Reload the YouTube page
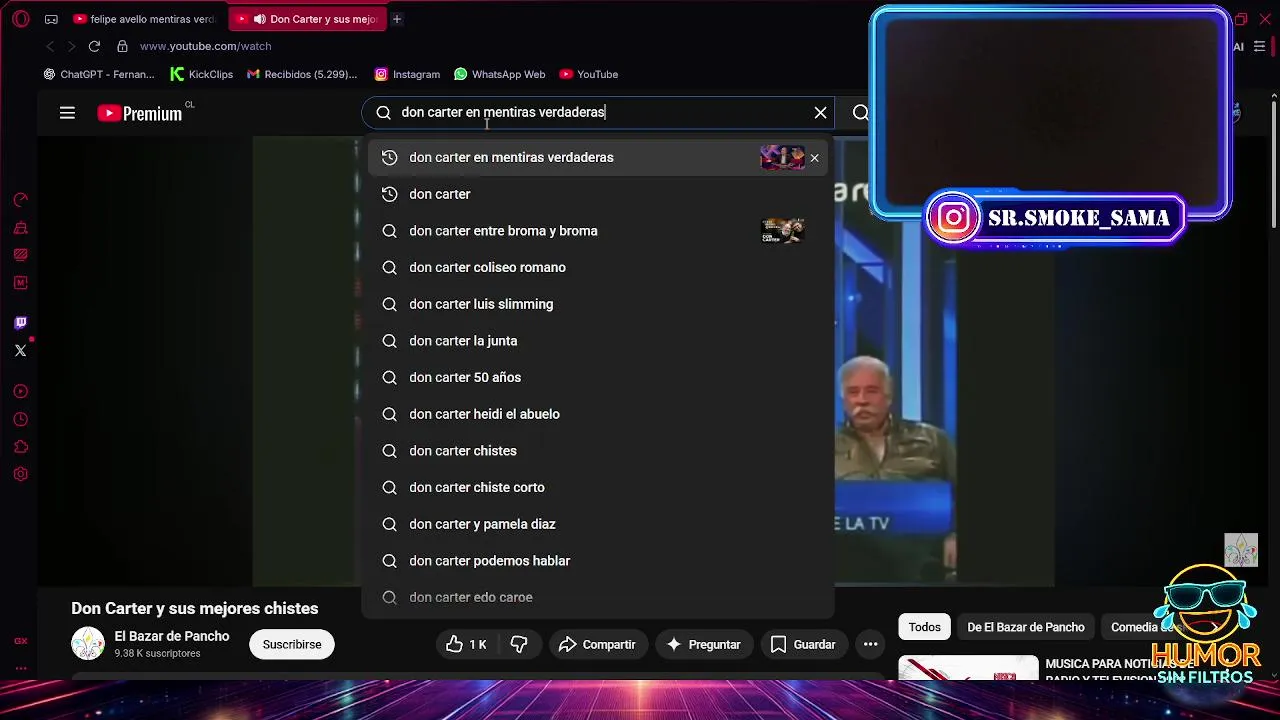The image size is (1280, 720). coord(94,46)
